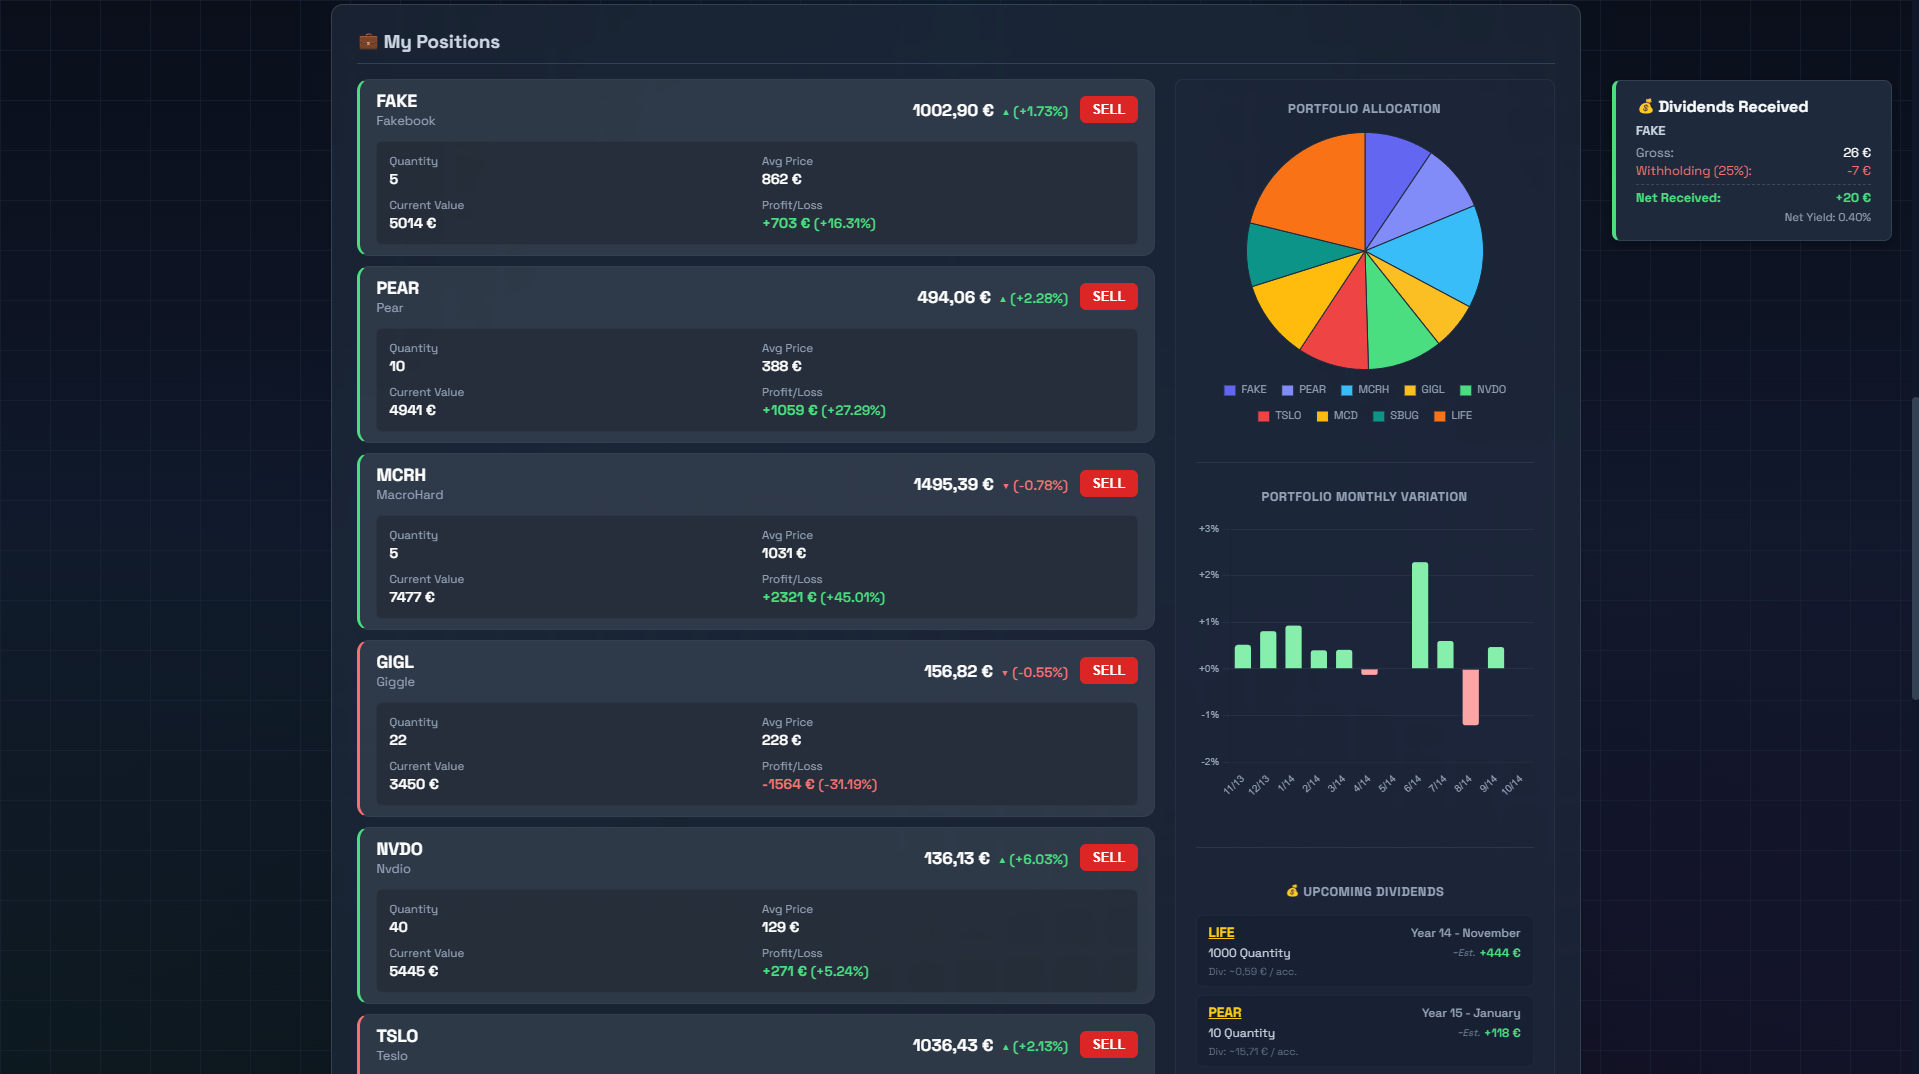Open the PEAR upcoming dividend link

[x=1224, y=1012]
